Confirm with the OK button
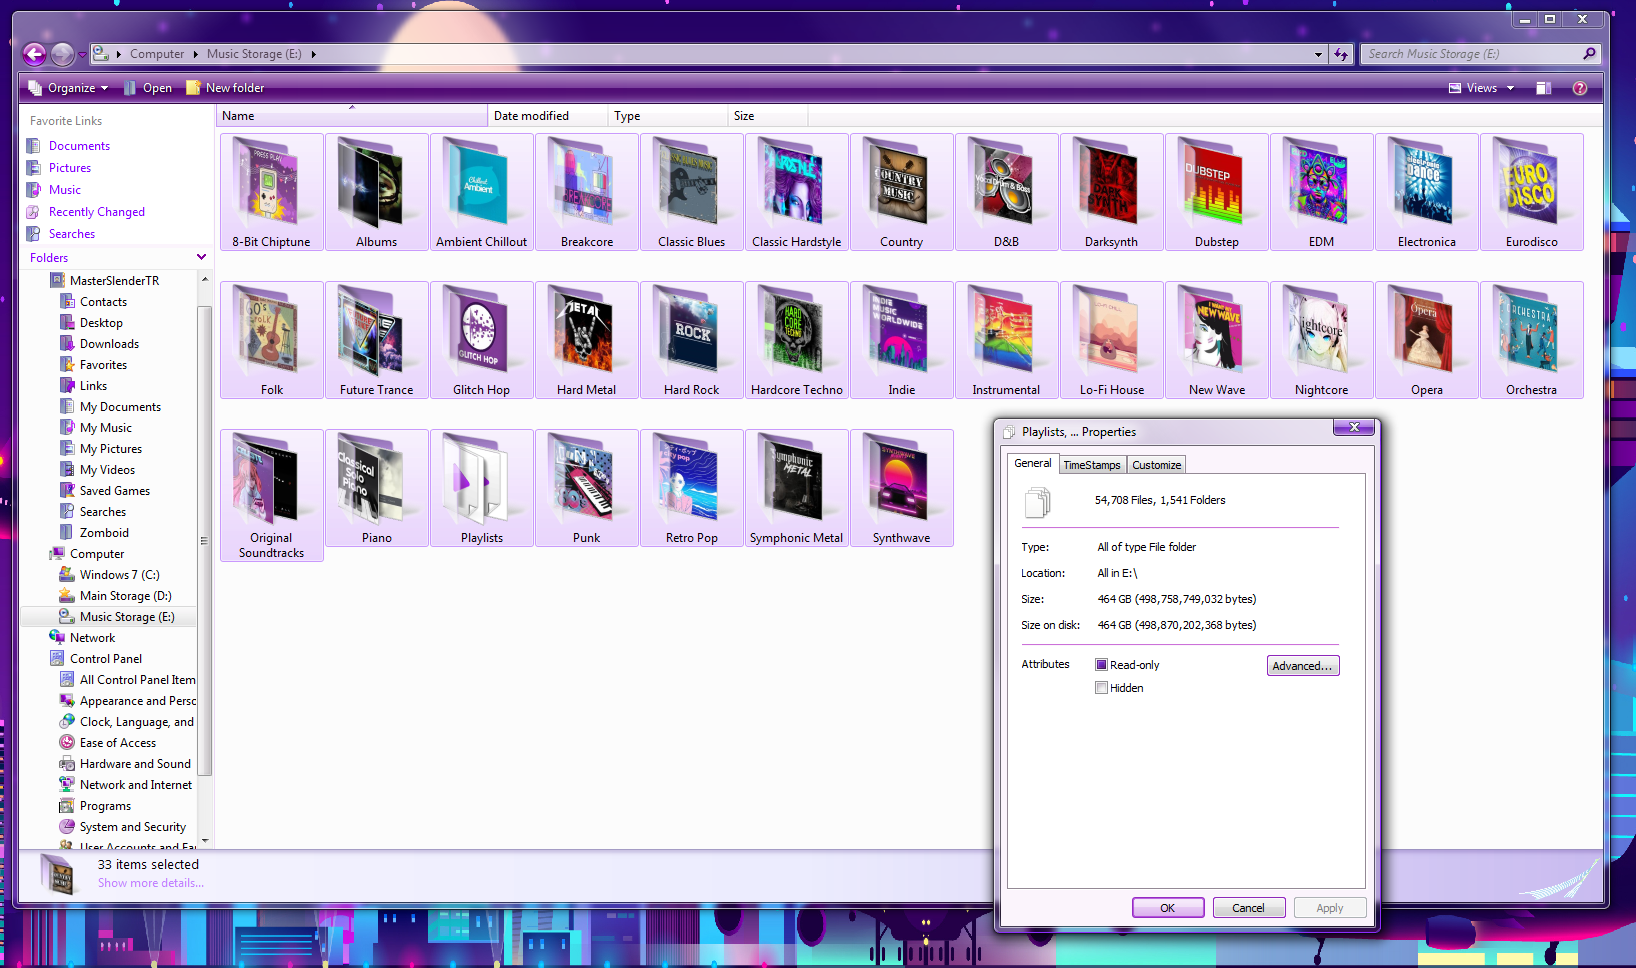This screenshot has width=1636, height=968. tap(1167, 908)
